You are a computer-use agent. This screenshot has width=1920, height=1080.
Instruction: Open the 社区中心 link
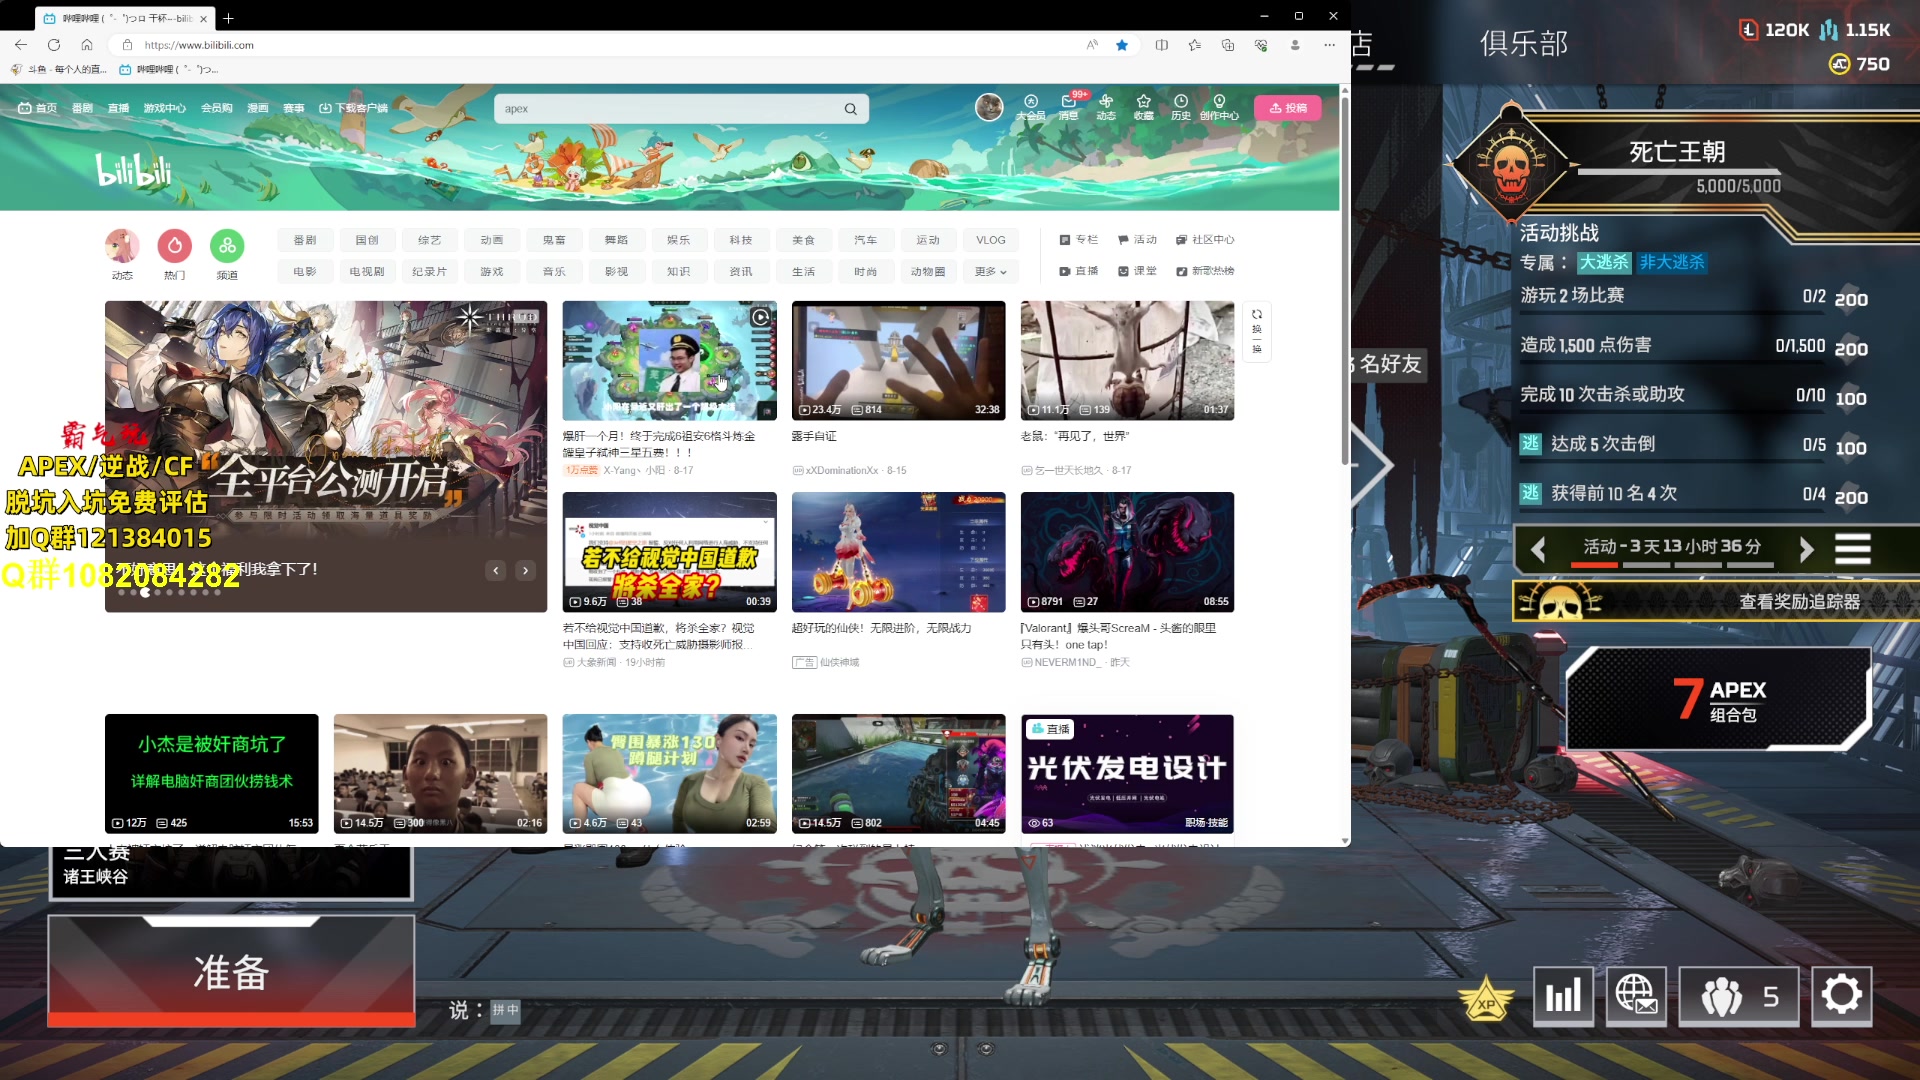pyautogui.click(x=1205, y=240)
